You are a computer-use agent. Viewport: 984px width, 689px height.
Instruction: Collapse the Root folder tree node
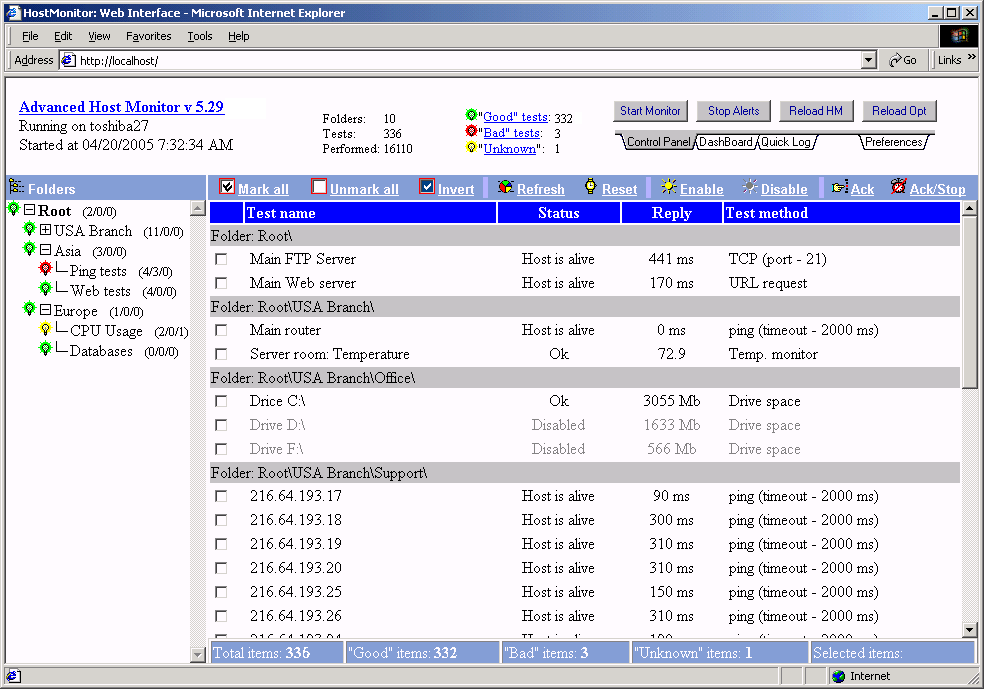click(29, 210)
